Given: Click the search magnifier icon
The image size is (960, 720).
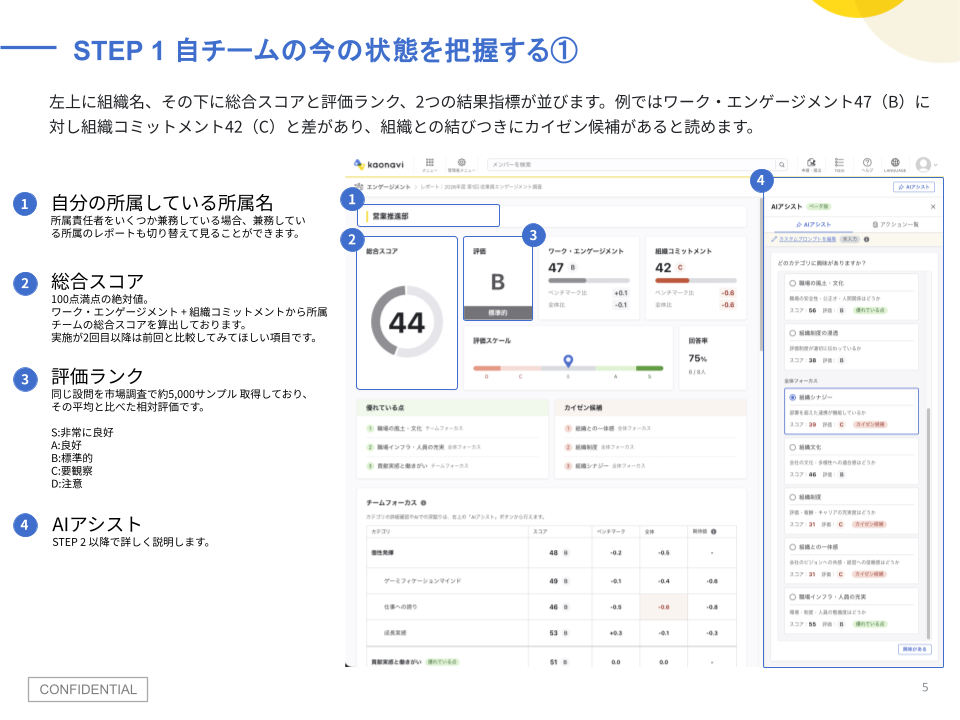Looking at the screenshot, I should coord(782,165).
